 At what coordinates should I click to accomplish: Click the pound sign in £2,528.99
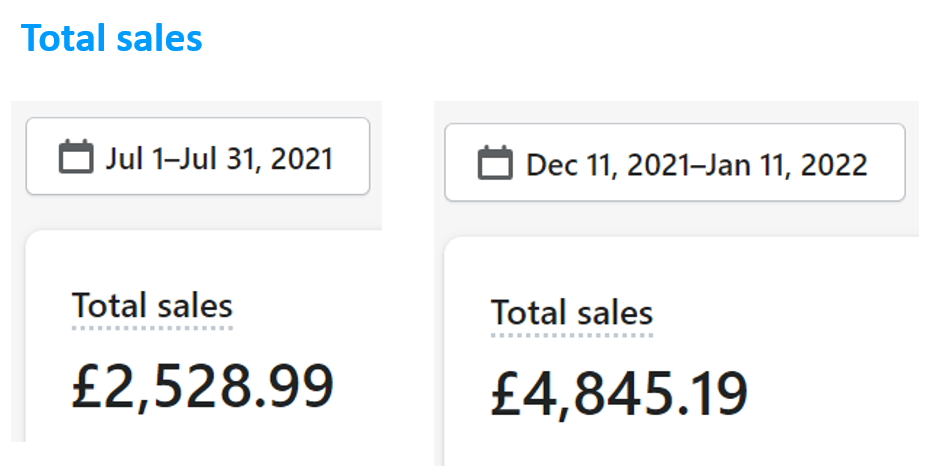click(x=87, y=386)
